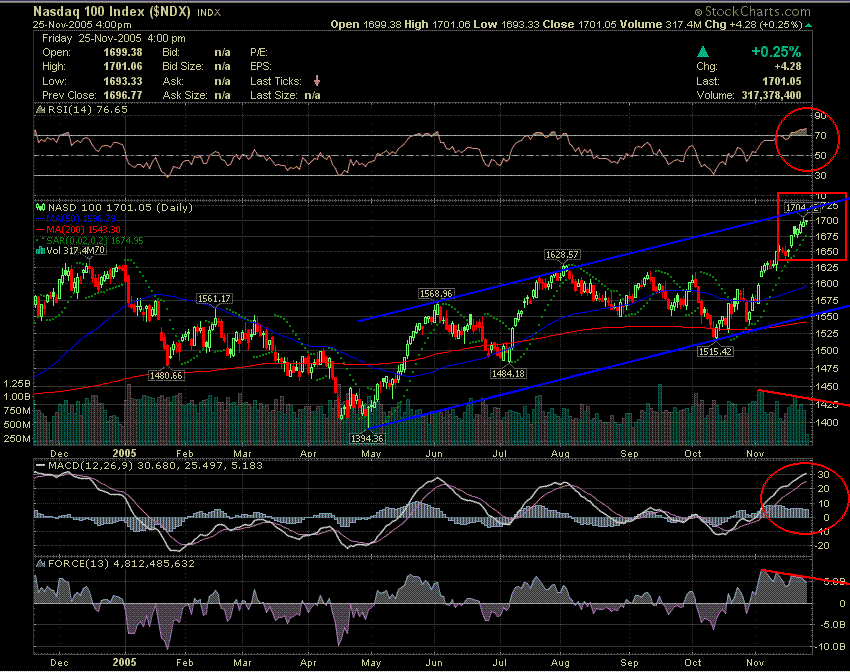Screen dimensions: 850x672
Task: Click the MACD(12,26,9) line legend icon
Action: [41, 466]
